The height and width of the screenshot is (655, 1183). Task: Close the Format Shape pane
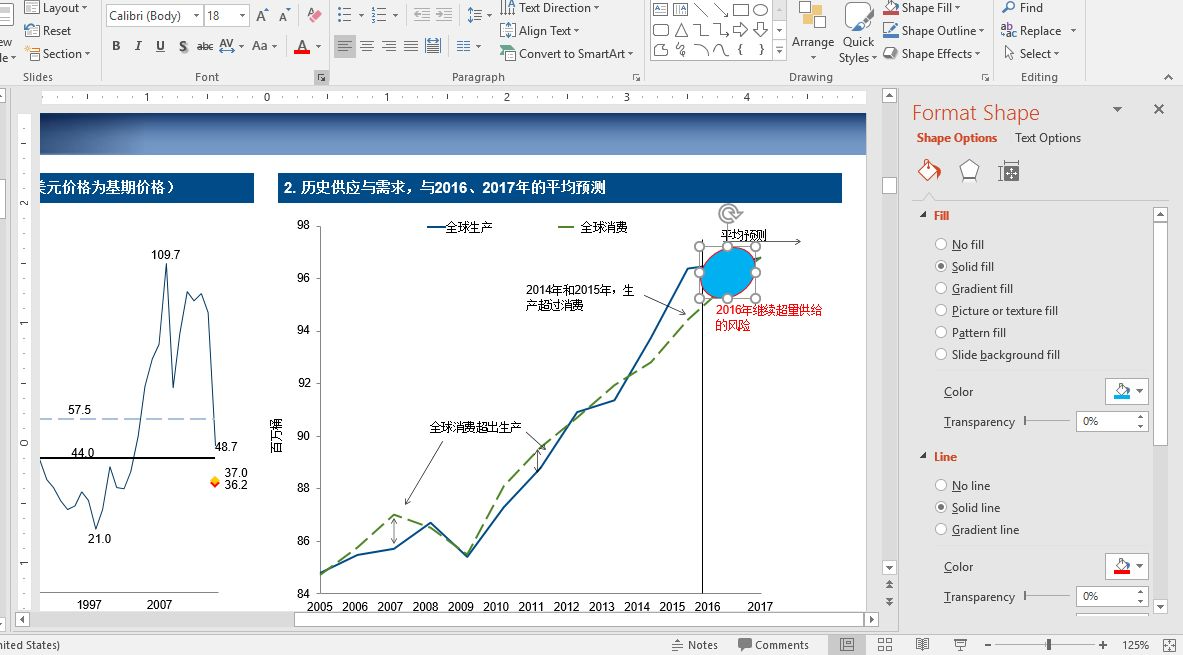click(1159, 109)
